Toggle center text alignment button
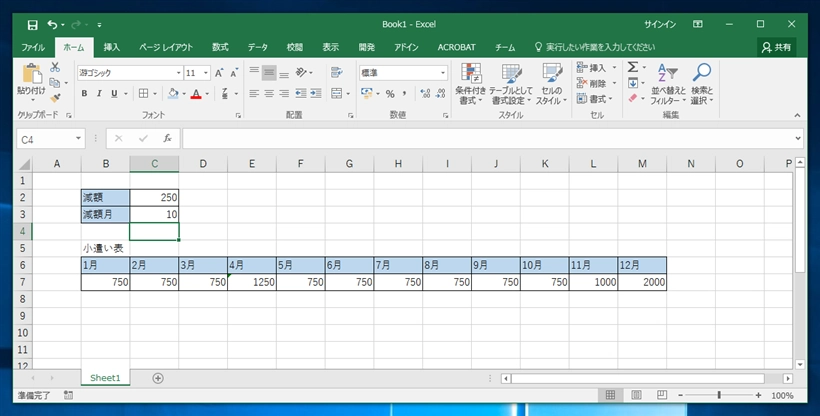This screenshot has height=416, width=820. pos(269,94)
